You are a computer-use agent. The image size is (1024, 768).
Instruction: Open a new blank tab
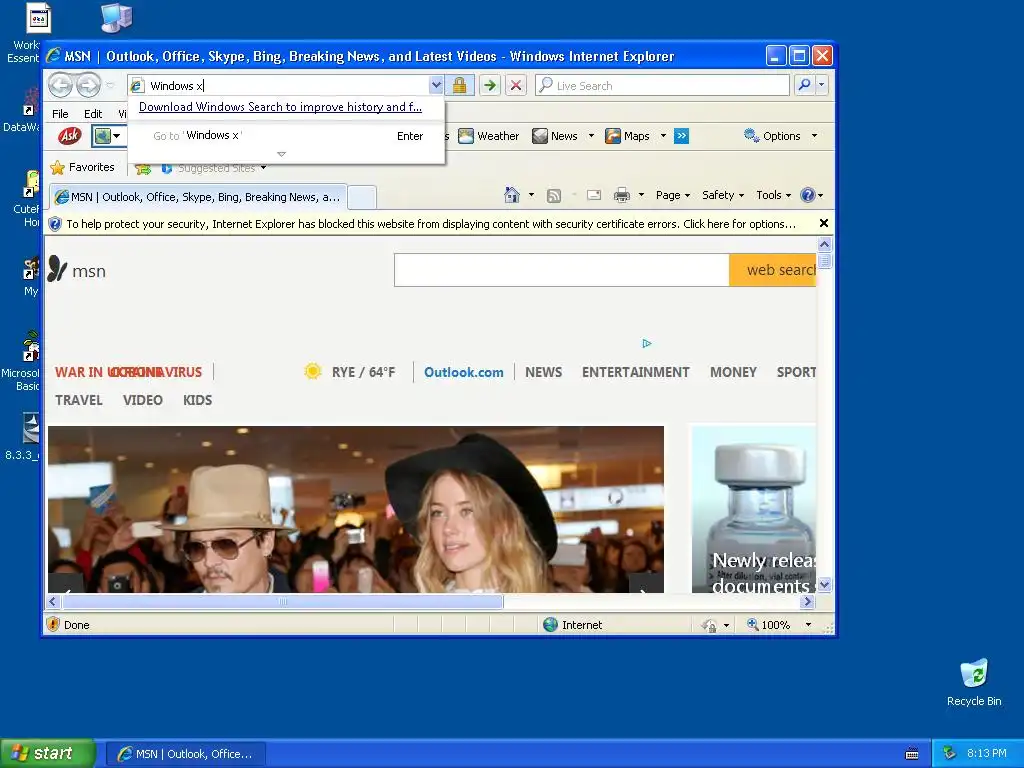point(362,197)
